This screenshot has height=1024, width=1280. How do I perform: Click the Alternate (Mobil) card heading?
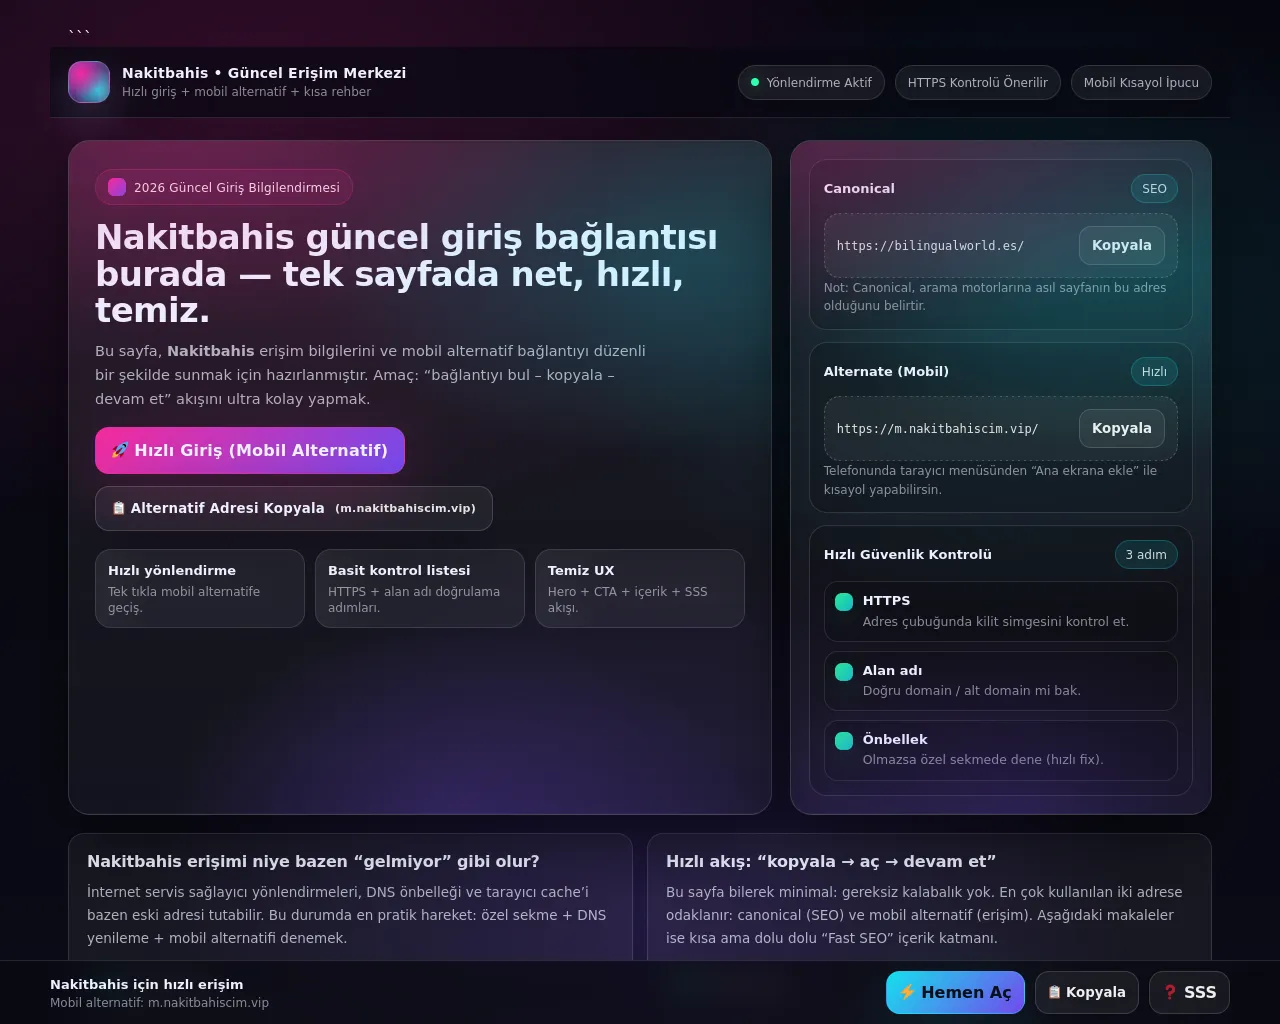(886, 371)
